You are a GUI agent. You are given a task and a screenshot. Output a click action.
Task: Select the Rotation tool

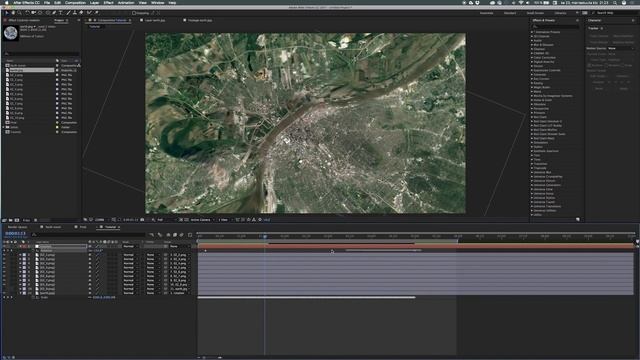(x=27, y=13)
